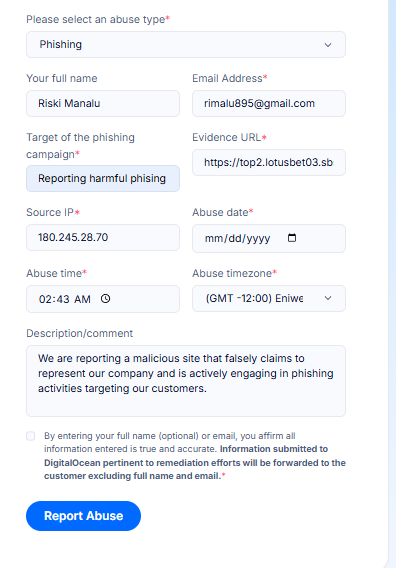Click the 'Email Address' label
Viewport: 396px width, 568px height.
[230, 78]
